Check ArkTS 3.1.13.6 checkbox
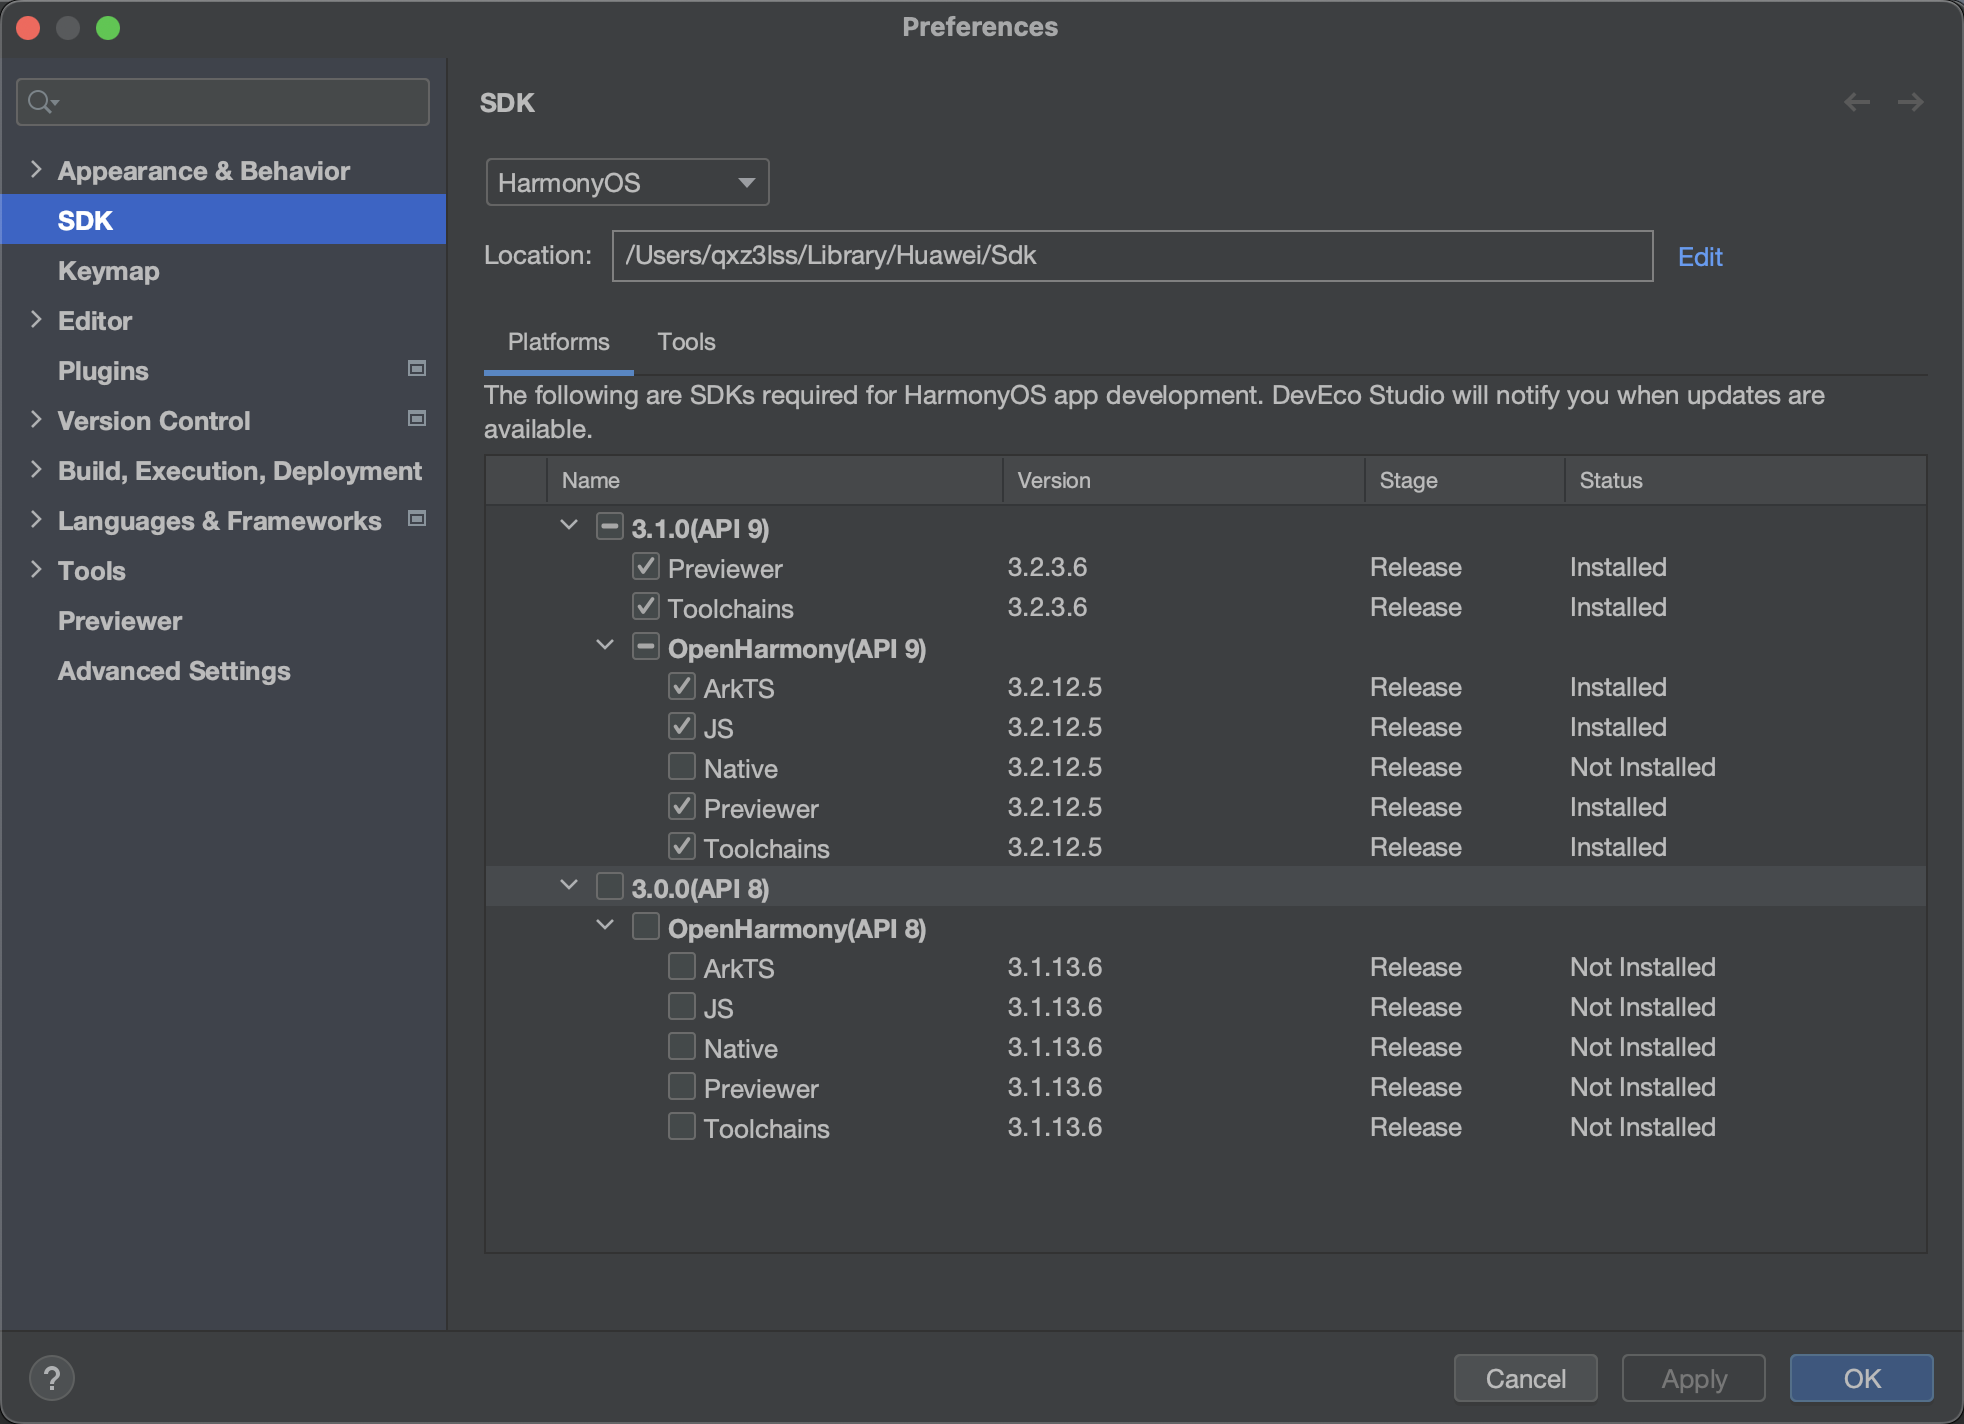 pos(682,967)
